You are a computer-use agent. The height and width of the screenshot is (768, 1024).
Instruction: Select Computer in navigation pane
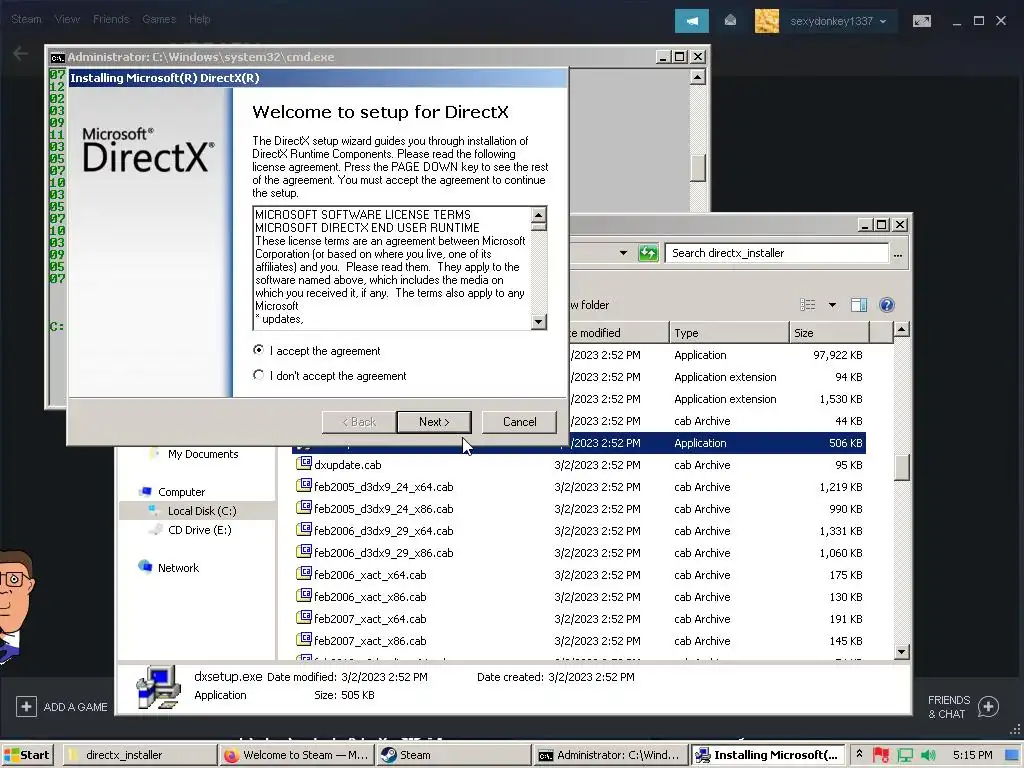tap(182, 492)
